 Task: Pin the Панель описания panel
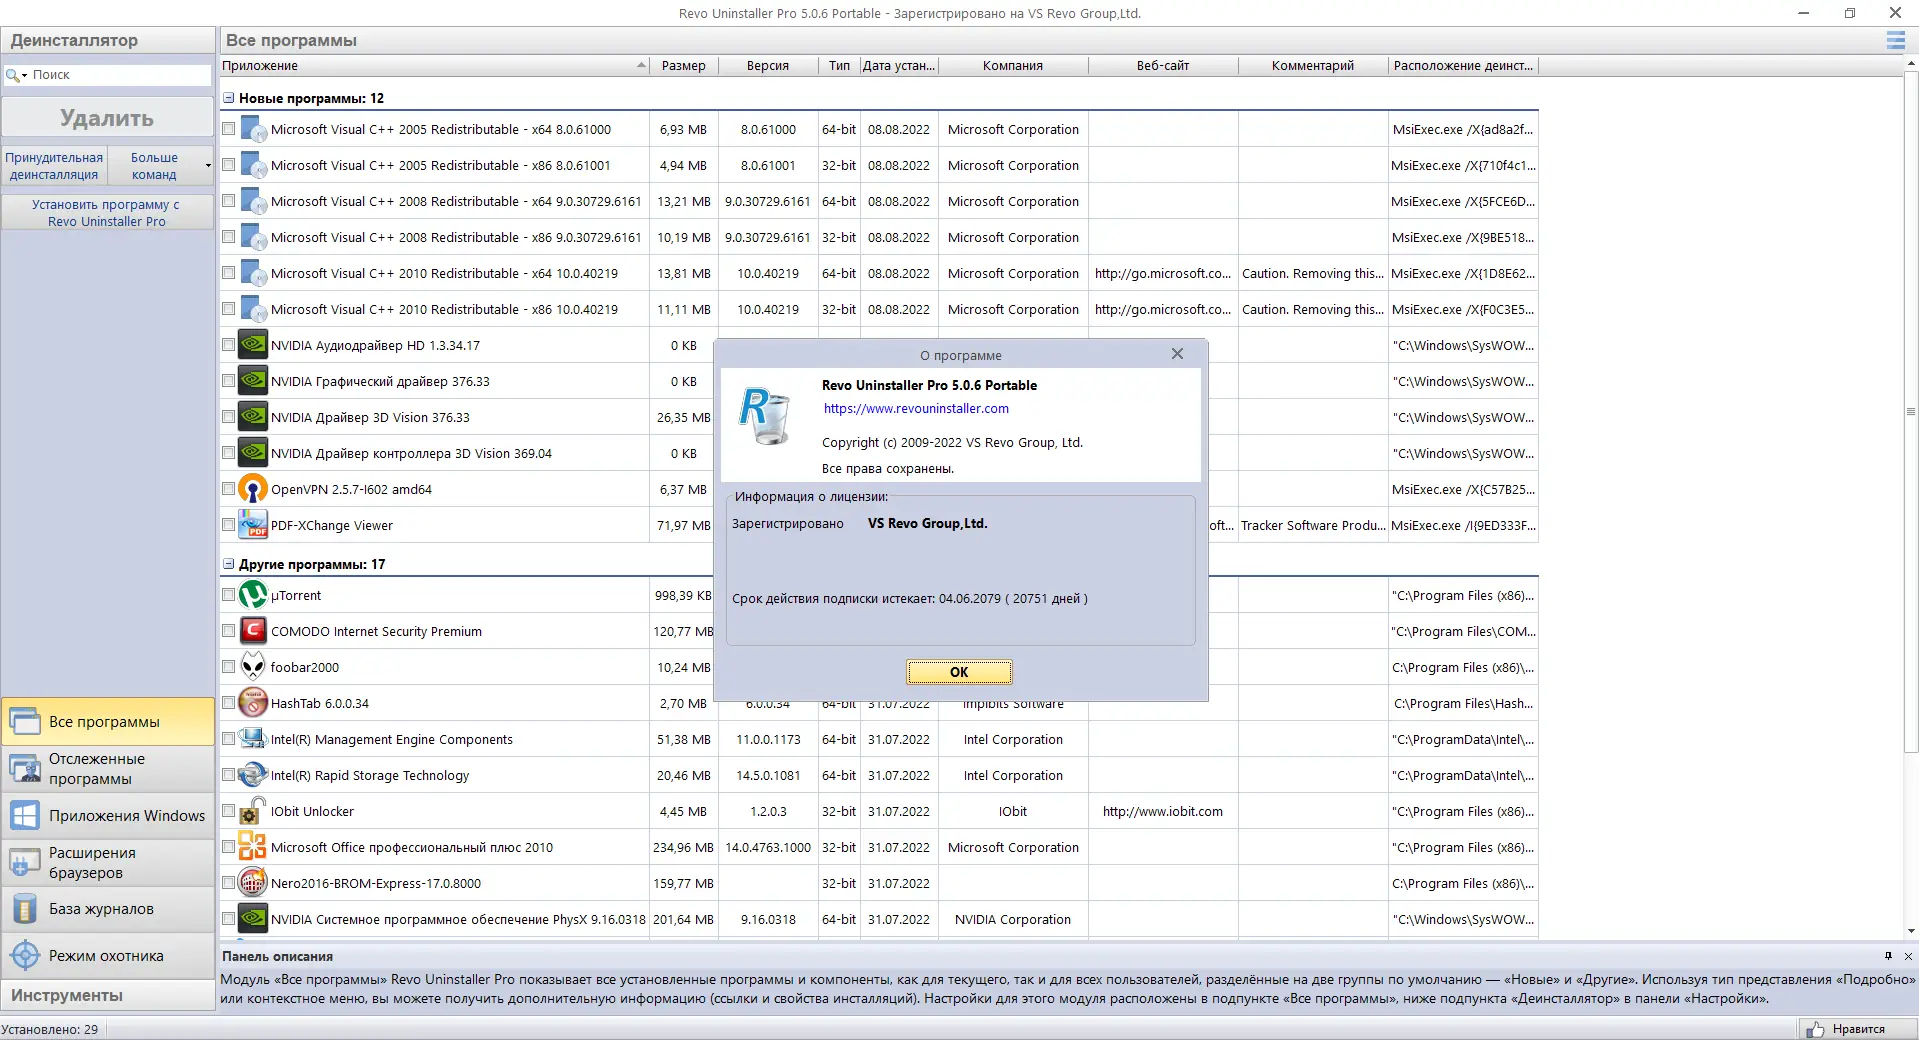tap(1888, 956)
